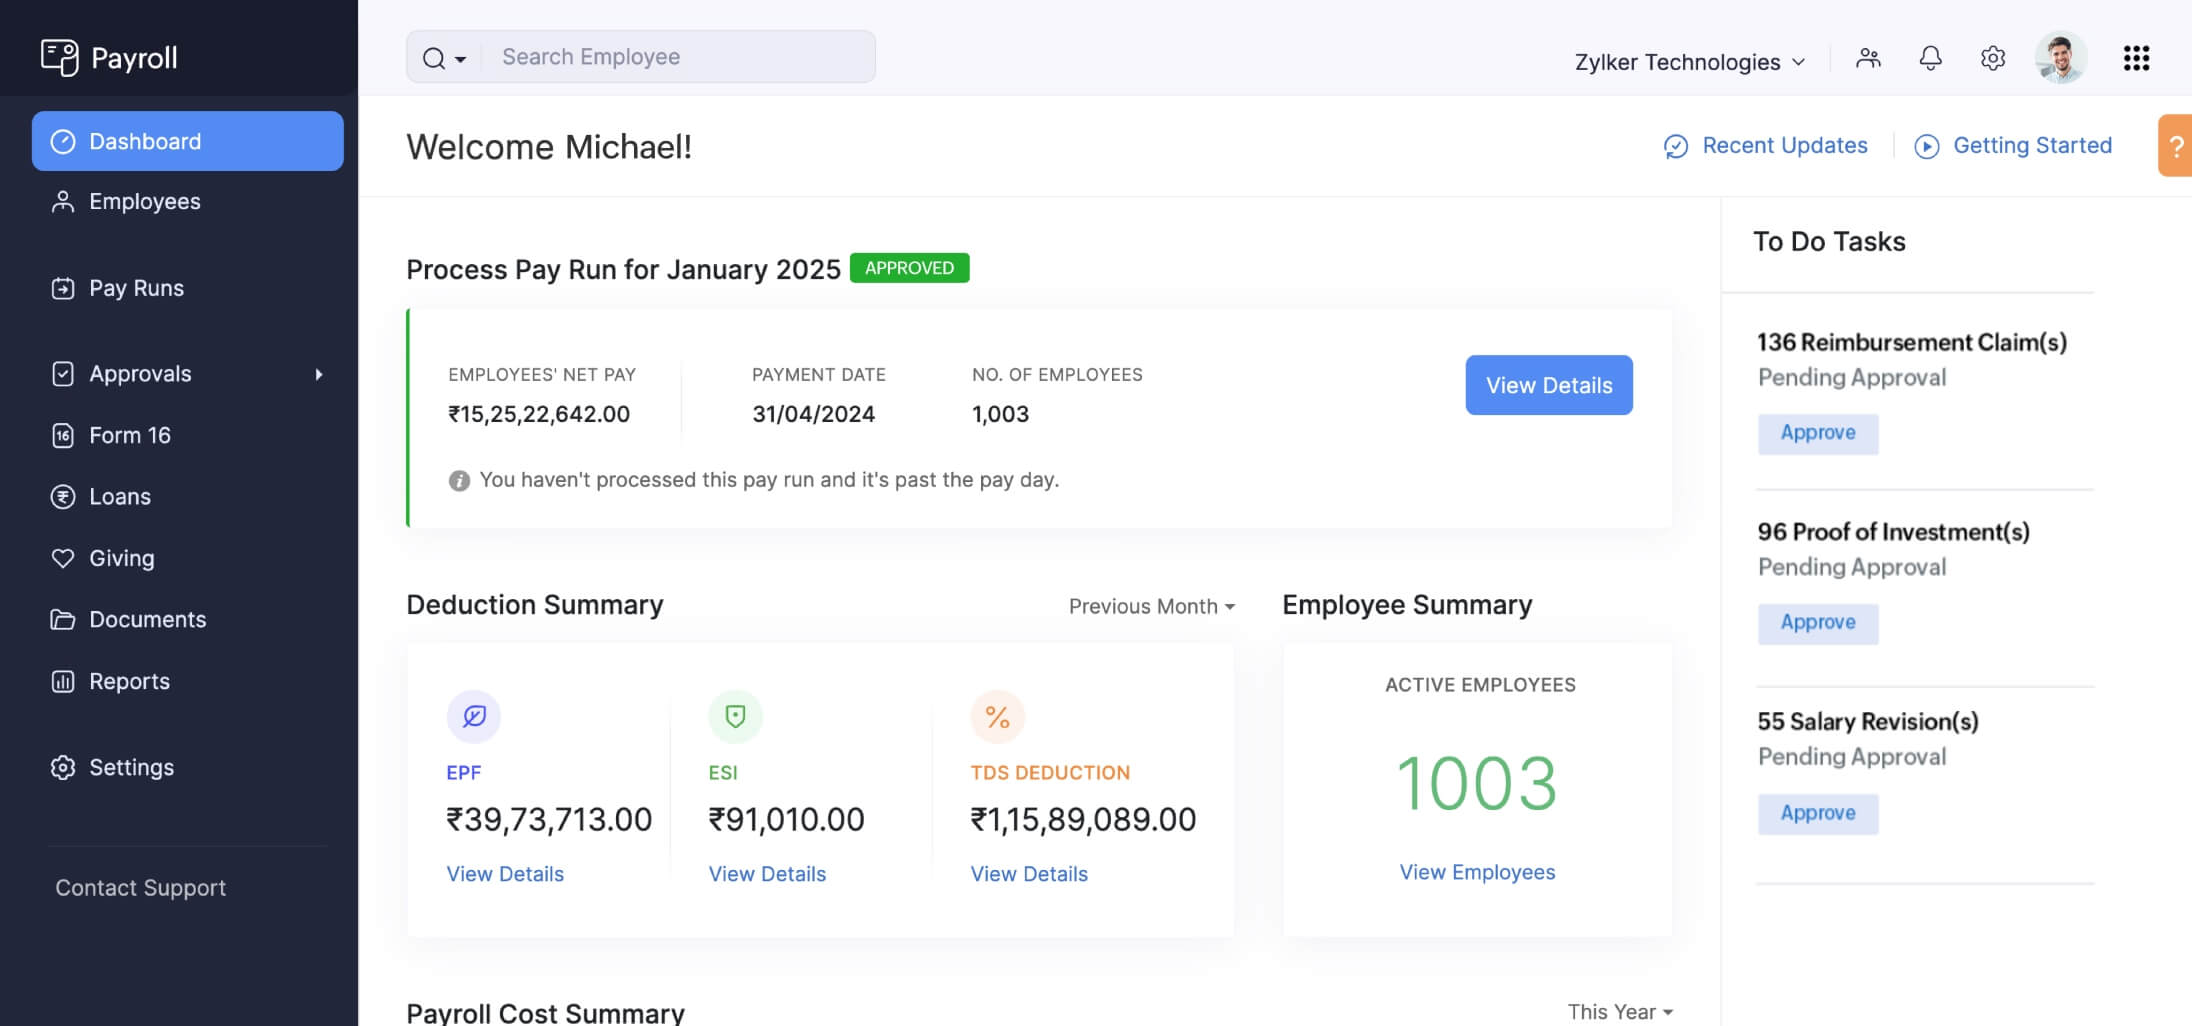This screenshot has width=2192, height=1026.
Task: Select Loans in the sidebar
Action: tap(119, 497)
